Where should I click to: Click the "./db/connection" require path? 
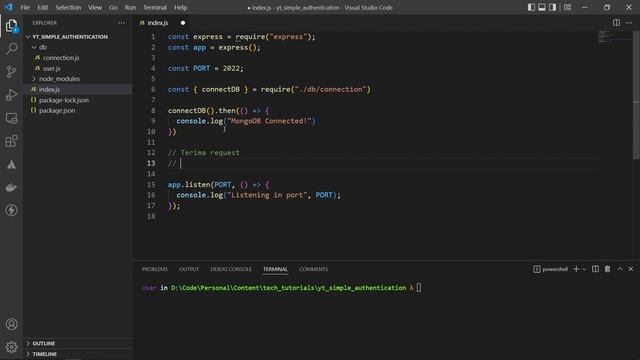(x=330, y=89)
